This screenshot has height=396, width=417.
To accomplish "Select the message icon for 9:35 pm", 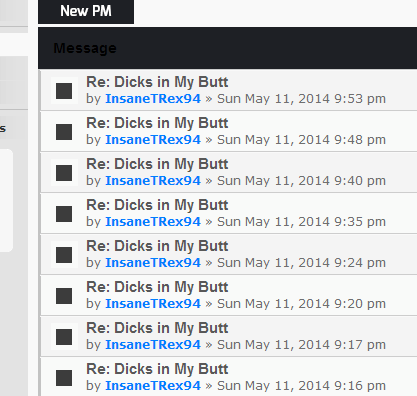I will click(64, 214).
